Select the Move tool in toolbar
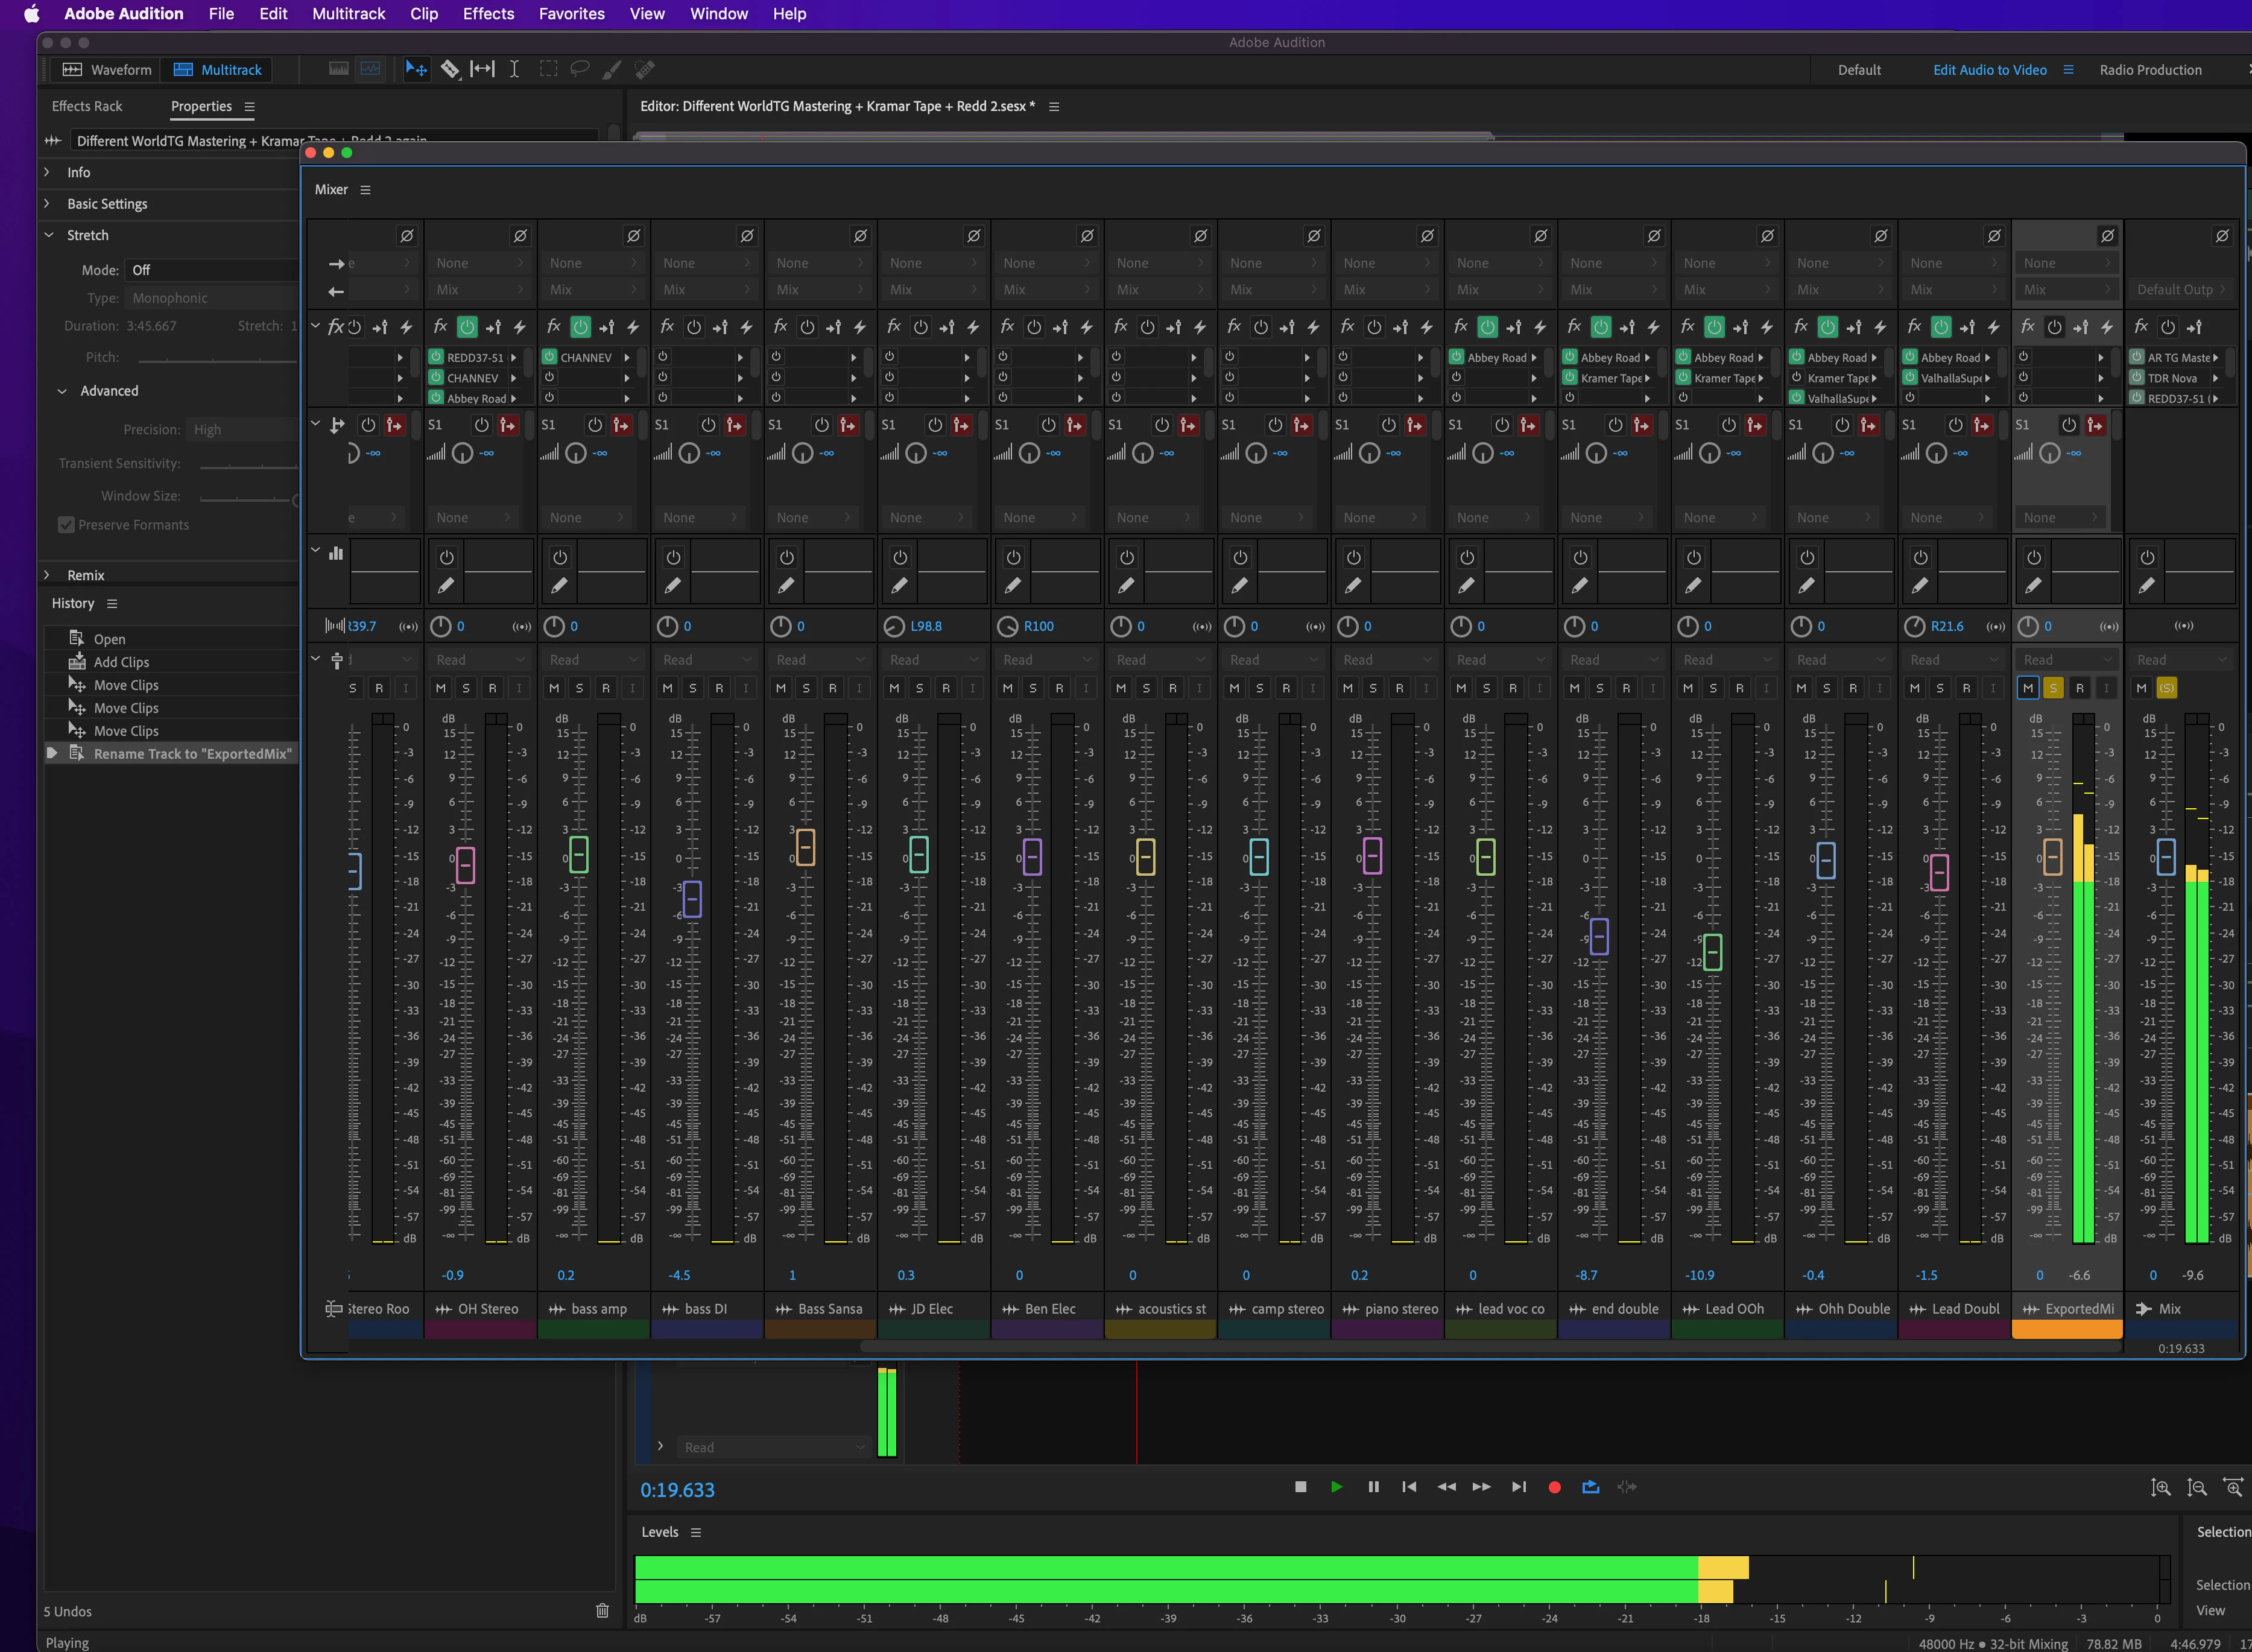Viewport: 2252px width, 1652px height. coord(416,69)
